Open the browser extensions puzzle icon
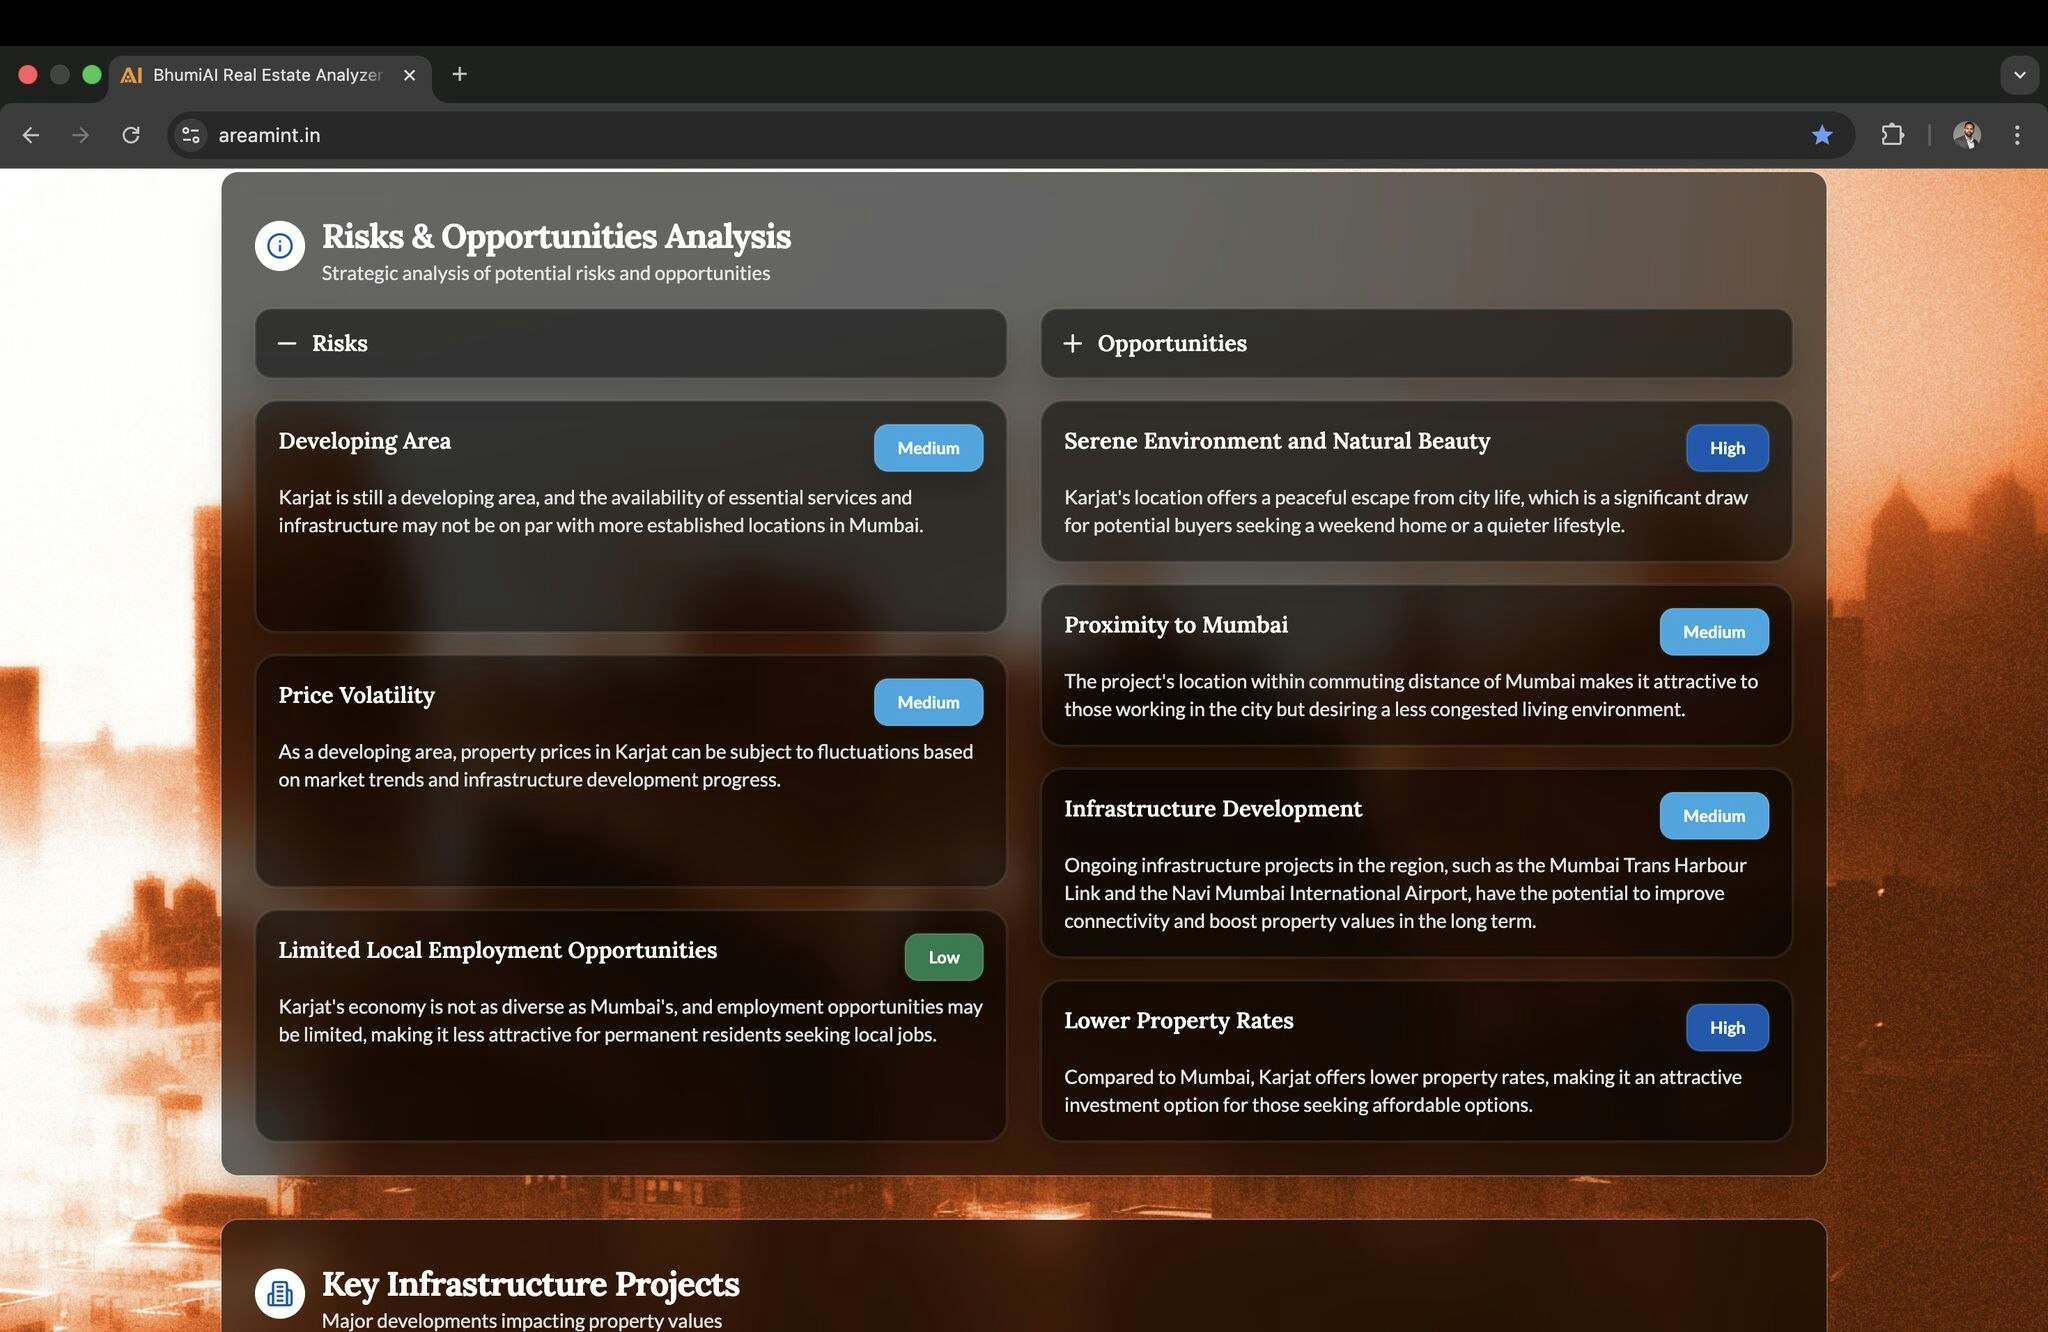 pyautogui.click(x=1892, y=135)
